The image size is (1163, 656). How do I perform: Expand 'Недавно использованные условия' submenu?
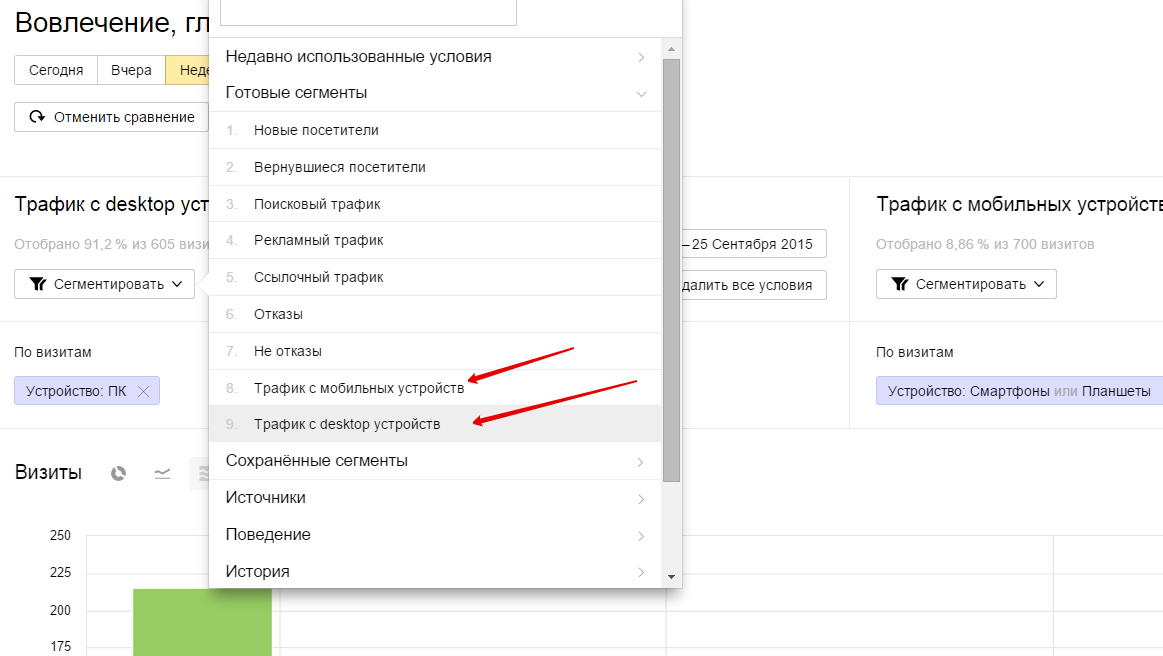click(435, 57)
